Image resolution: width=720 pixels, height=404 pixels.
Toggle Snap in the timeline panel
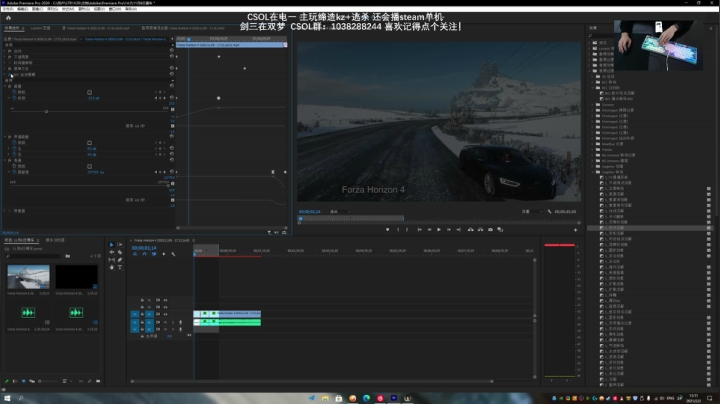[144, 254]
